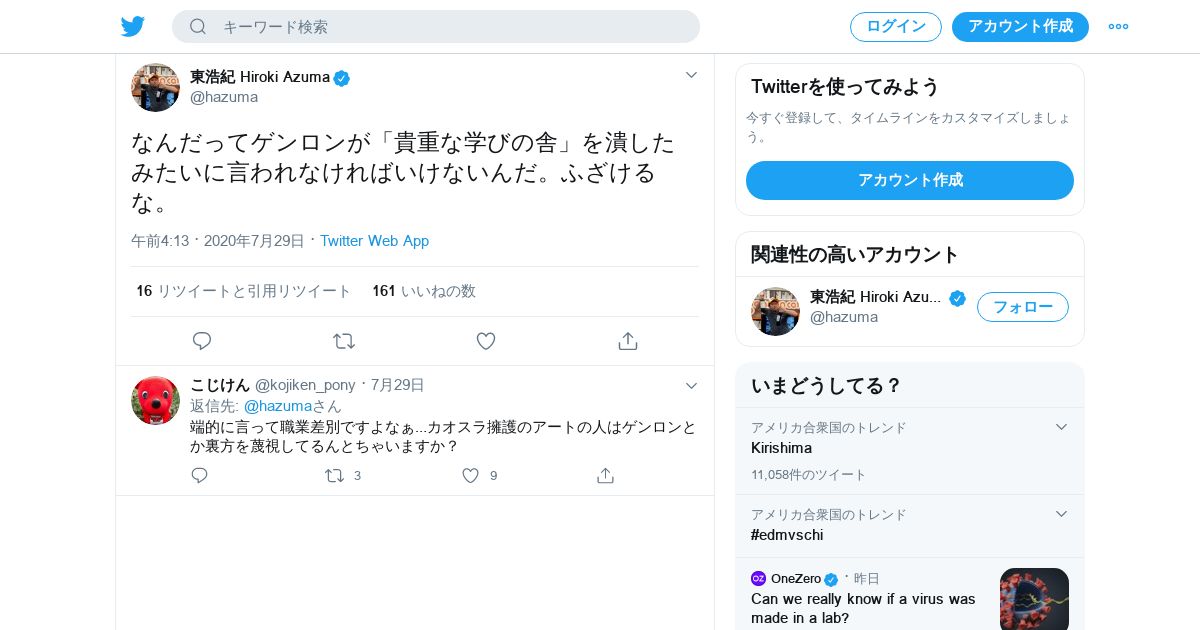The height and width of the screenshot is (630, 1200).
Task: Share Hiroki Azuma's main tweet
Action: [x=628, y=341]
